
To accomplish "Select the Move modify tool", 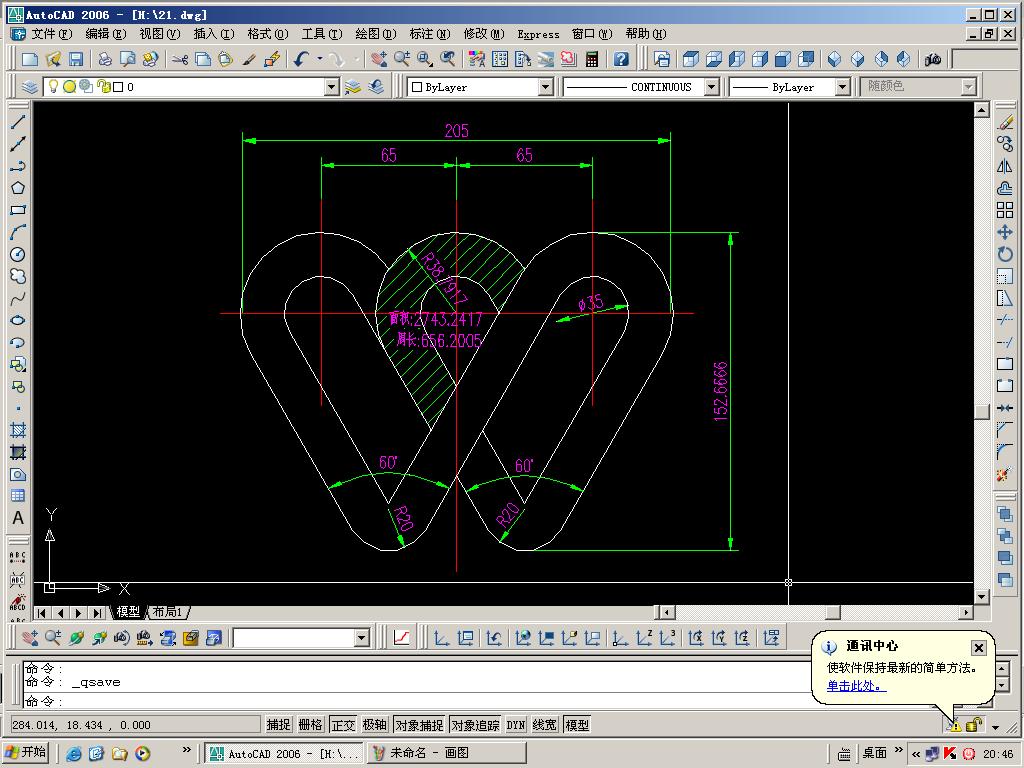I will pyautogui.click(x=1005, y=232).
